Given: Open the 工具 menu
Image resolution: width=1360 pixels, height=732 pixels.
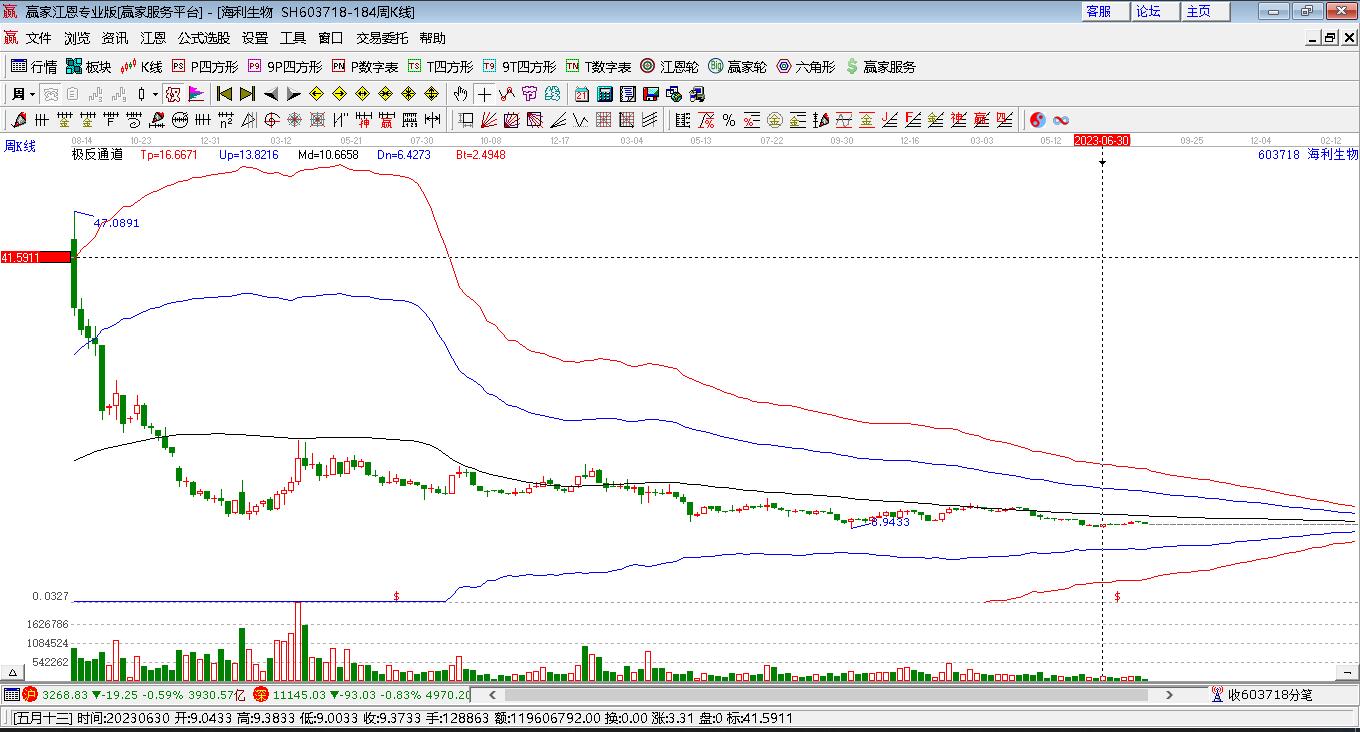Looking at the screenshot, I should point(293,38).
